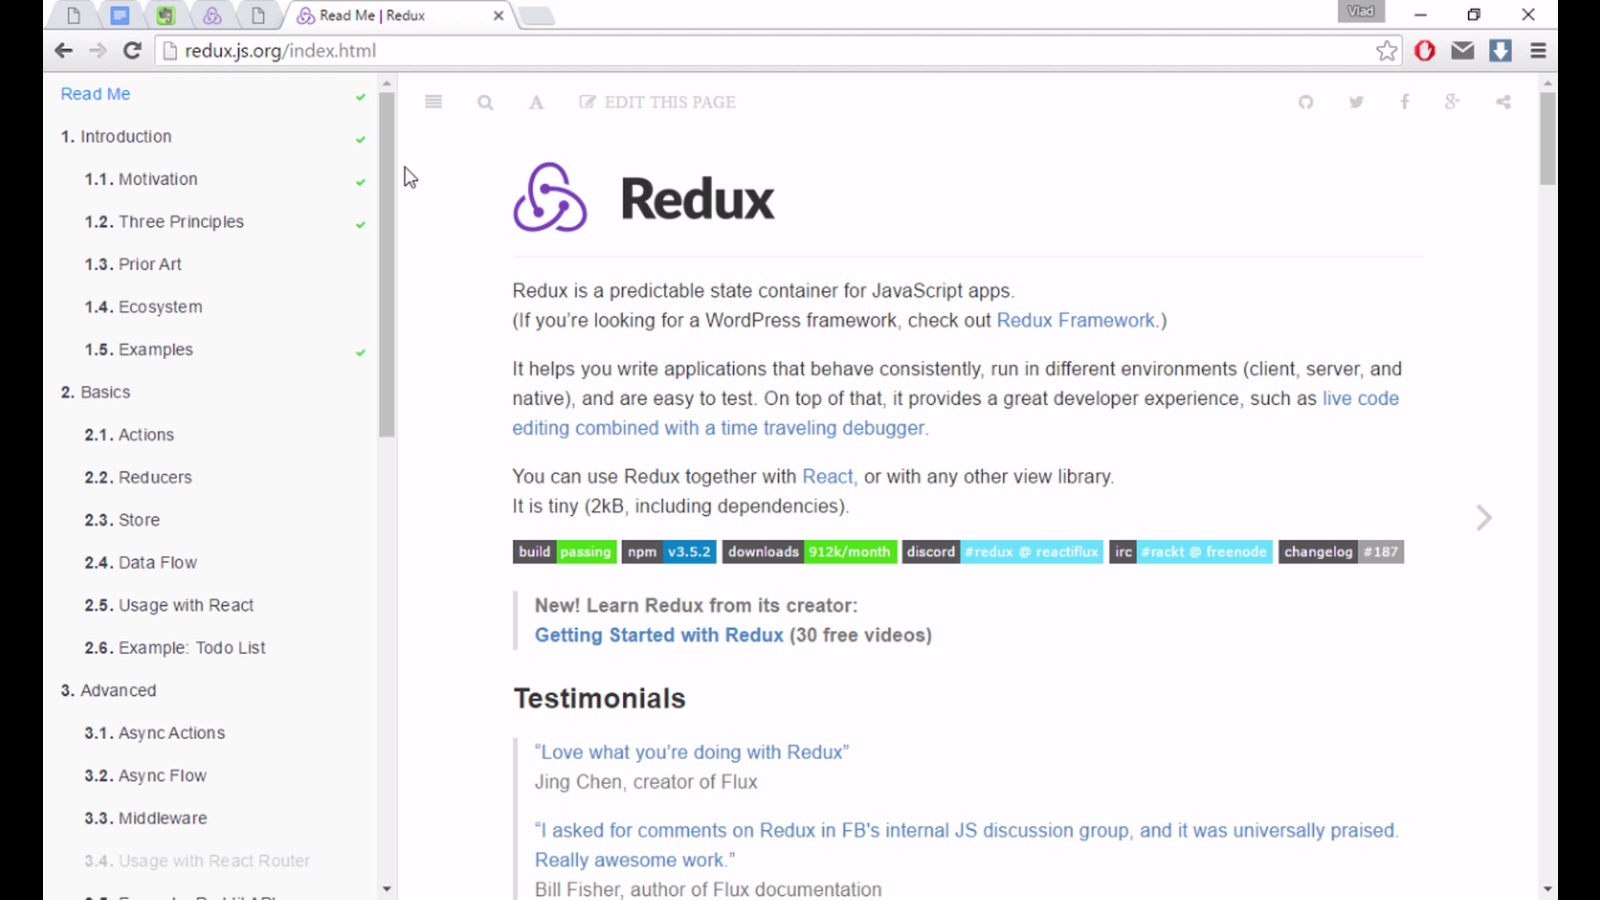Open 2.5. Usage with React
The image size is (1600, 900).
click(169, 605)
